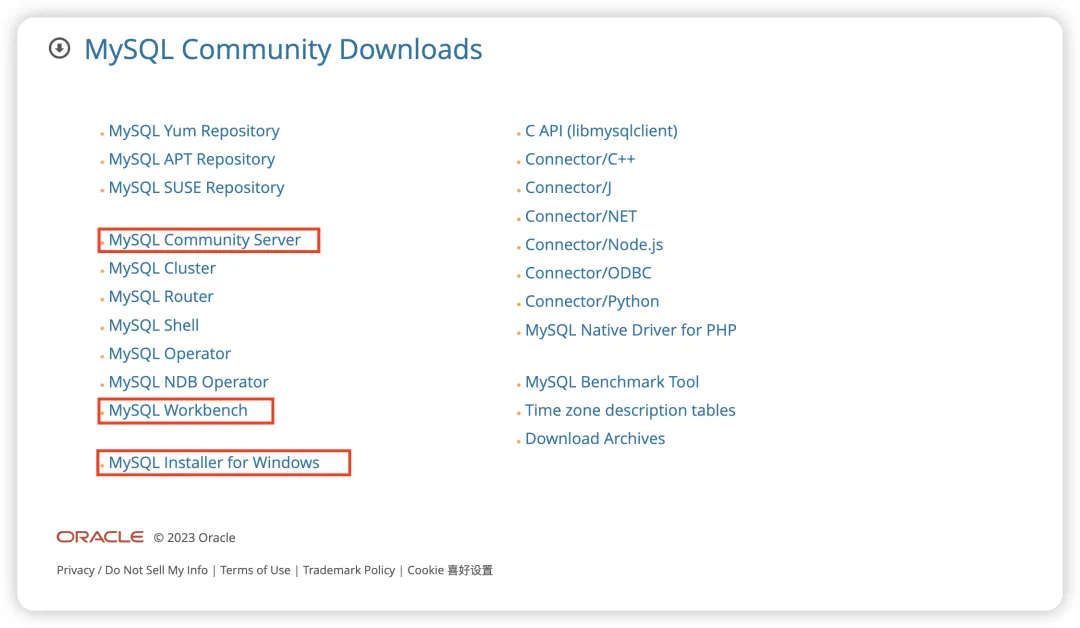Open MySQL APT Repository link
This screenshot has height=628, width=1080.
tap(191, 159)
